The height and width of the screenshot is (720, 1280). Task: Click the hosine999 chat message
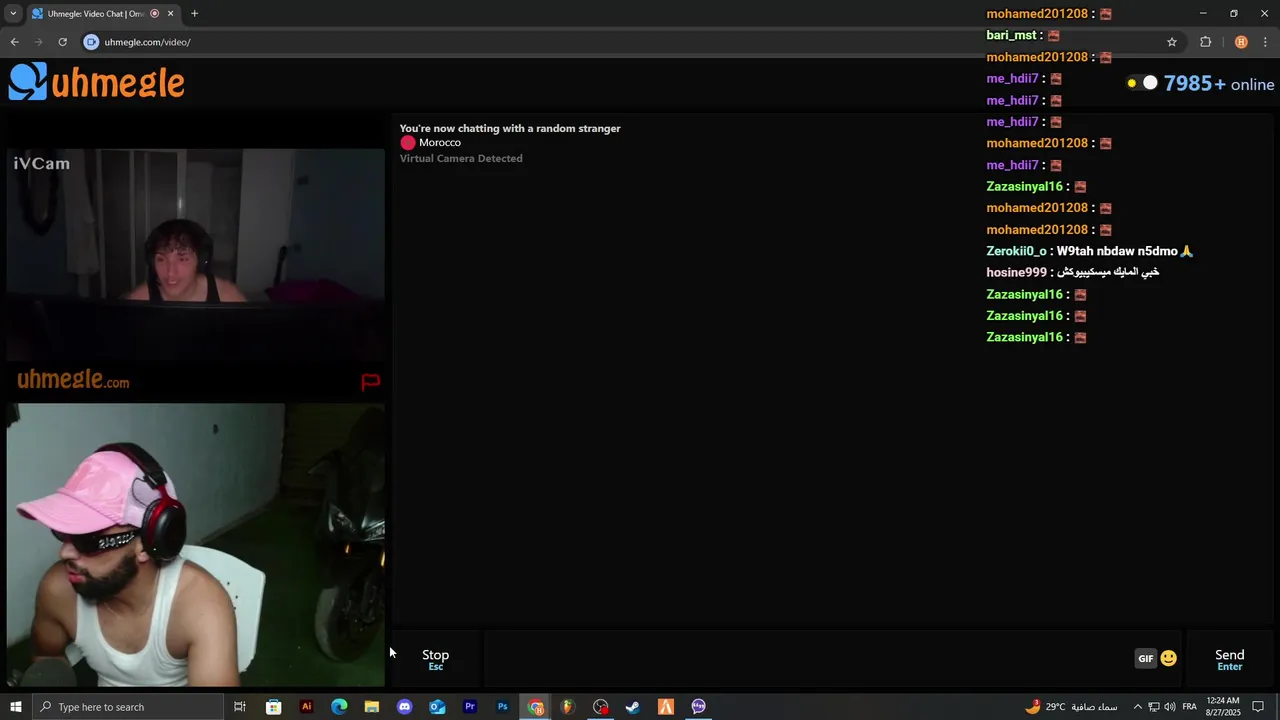1073,272
